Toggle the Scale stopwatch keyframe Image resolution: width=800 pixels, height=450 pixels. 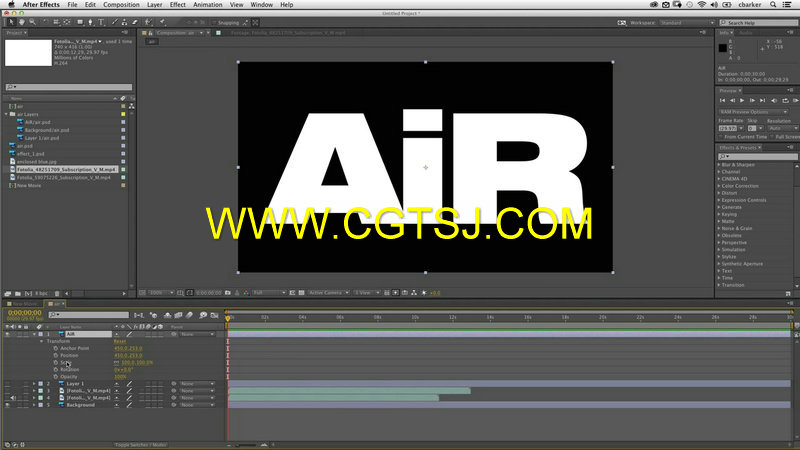(x=56, y=362)
